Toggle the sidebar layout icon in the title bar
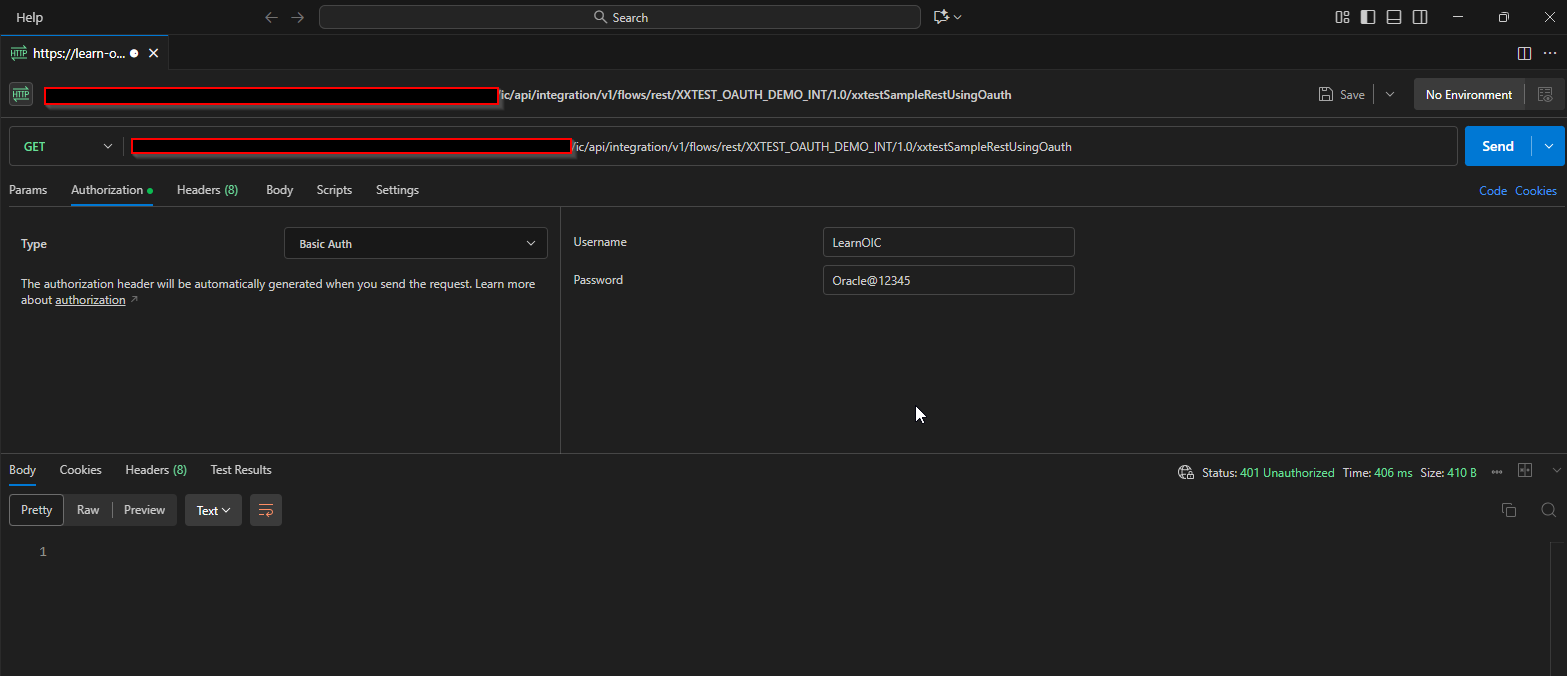Screen dimensions: 1567x676 tap(1367, 17)
